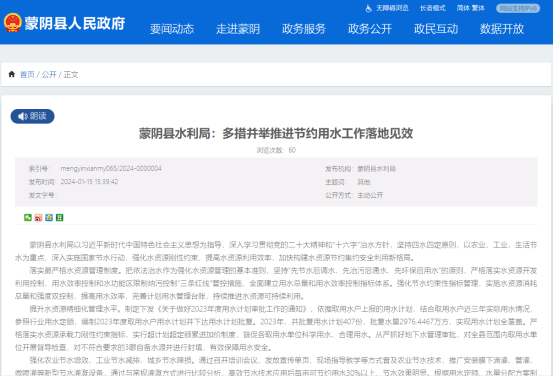Go to 公开 in breadcrumb
This screenshot has width=553, height=376.
pos(49,74)
